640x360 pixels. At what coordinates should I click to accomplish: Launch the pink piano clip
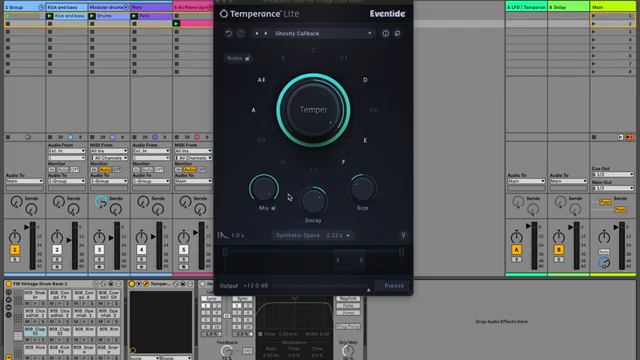coord(176,24)
